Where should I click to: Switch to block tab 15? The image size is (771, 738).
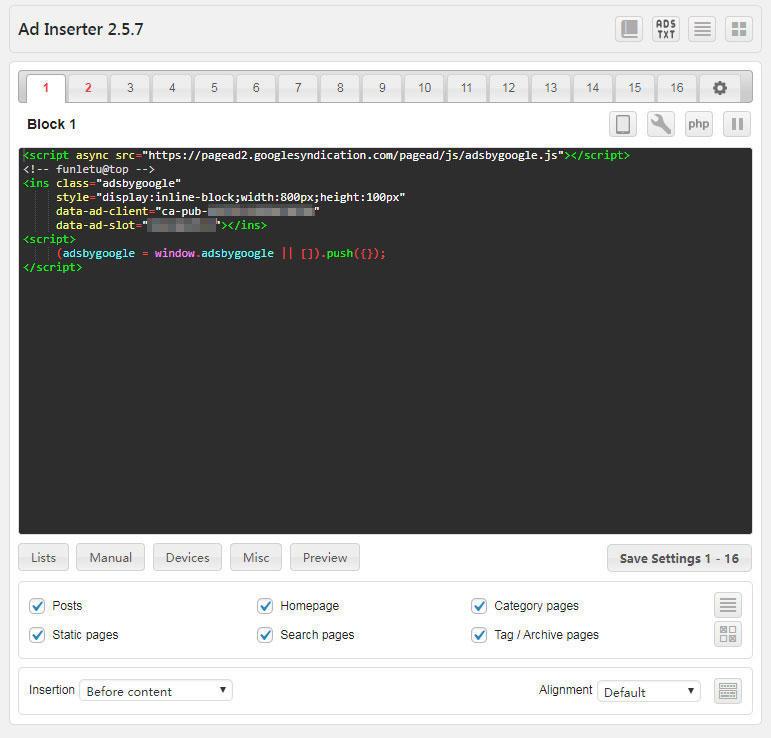[x=635, y=88]
